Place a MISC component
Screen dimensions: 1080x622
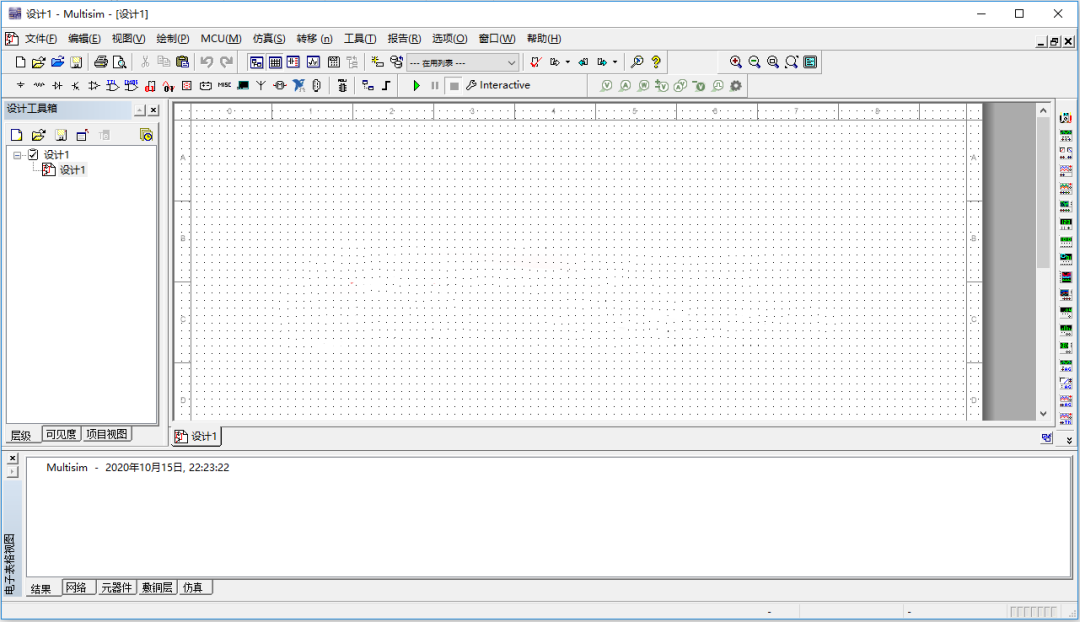[224, 85]
